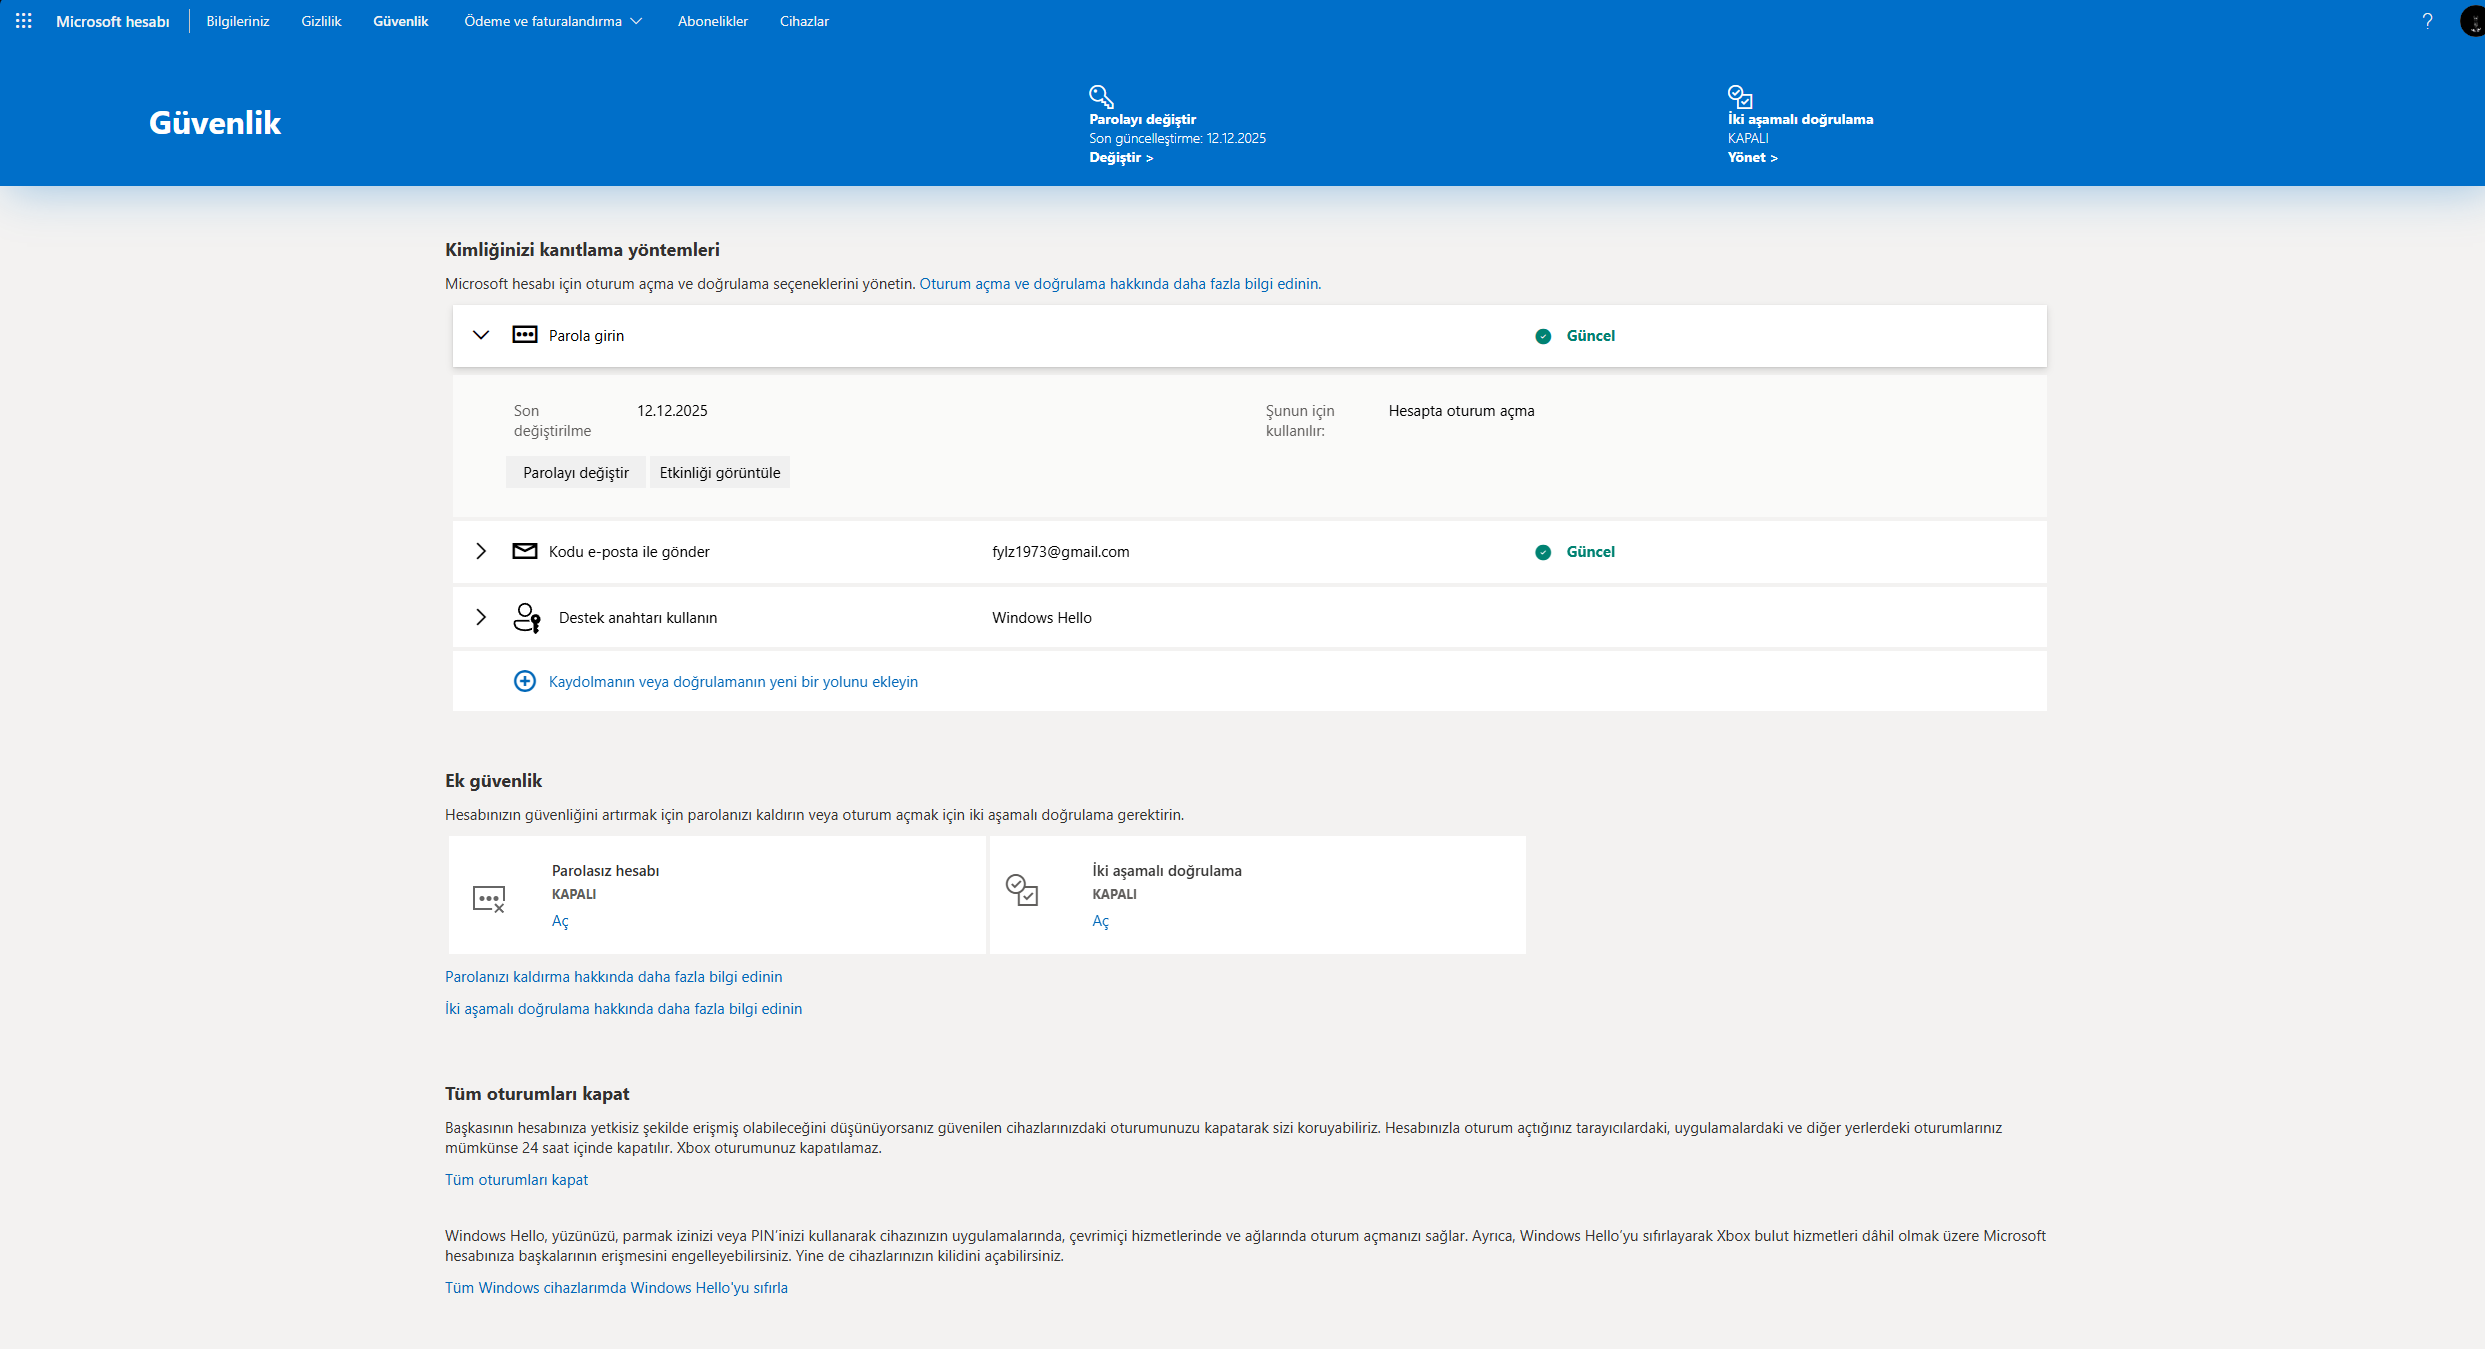Click the Tüm oturumları kapat link
2485x1349 pixels.
[516, 1180]
